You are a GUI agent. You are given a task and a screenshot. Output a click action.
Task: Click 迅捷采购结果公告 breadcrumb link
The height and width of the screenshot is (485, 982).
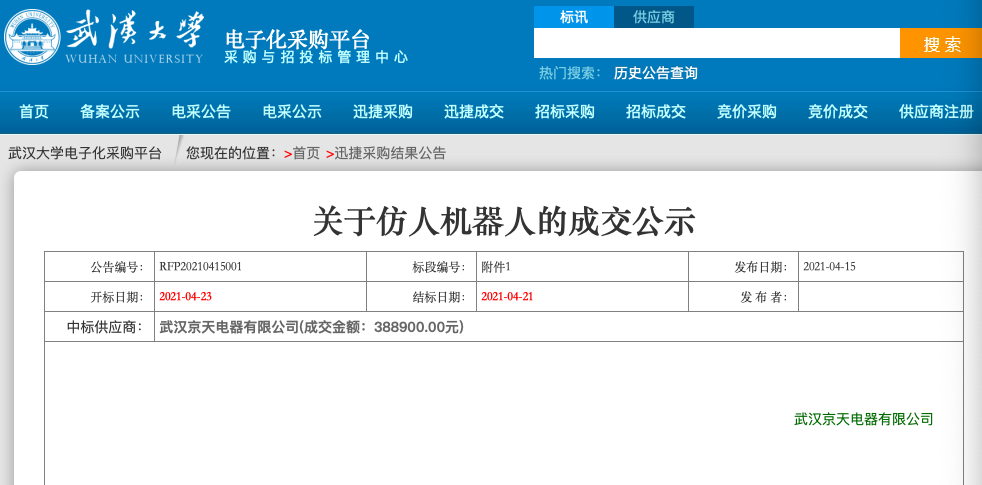coord(390,154)
